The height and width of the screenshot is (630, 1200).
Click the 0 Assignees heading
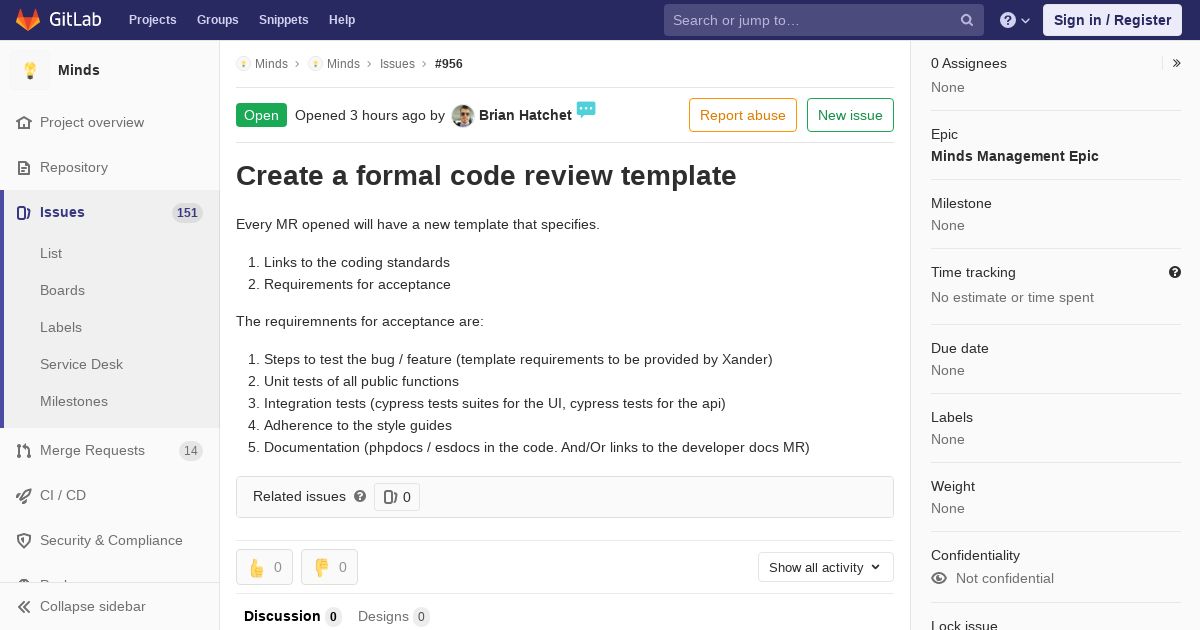click(969, 63)
